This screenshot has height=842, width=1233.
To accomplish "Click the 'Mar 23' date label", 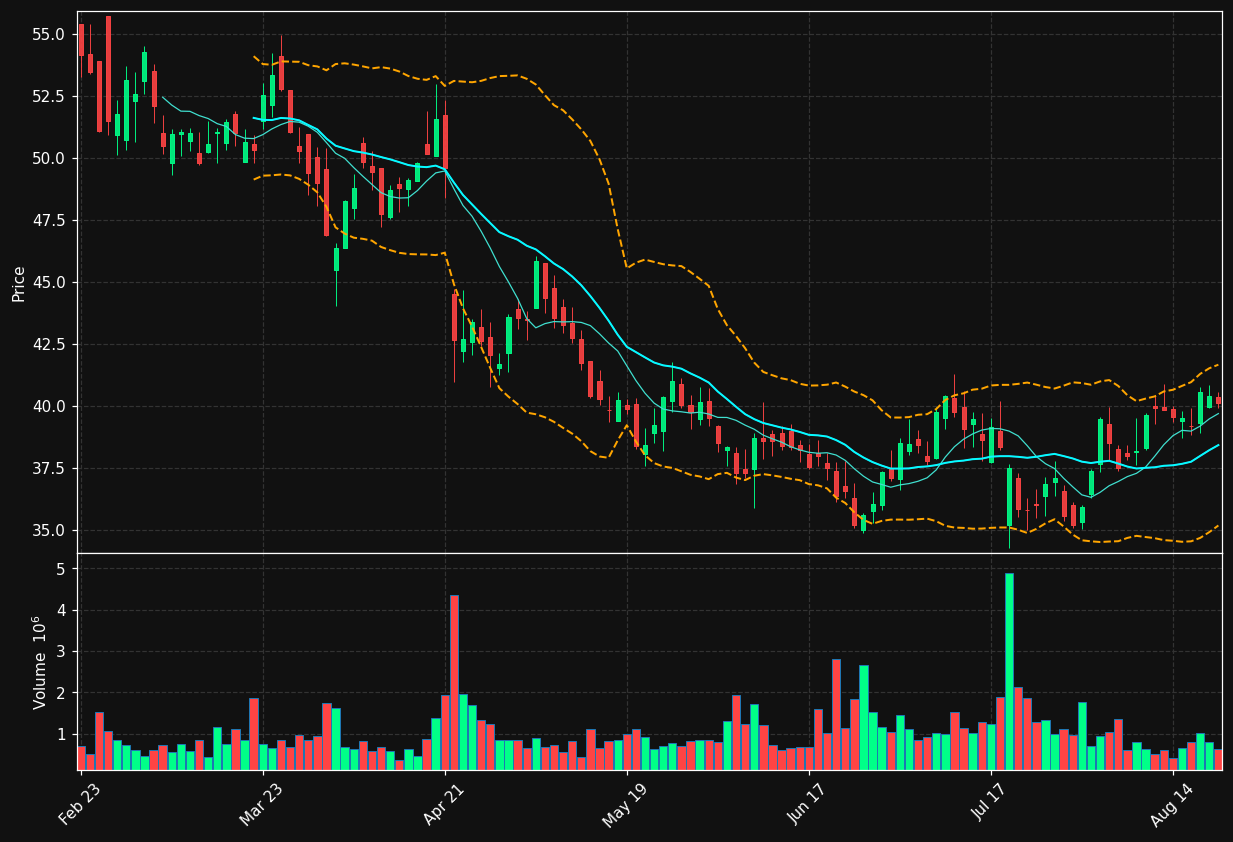I will 262,805.
